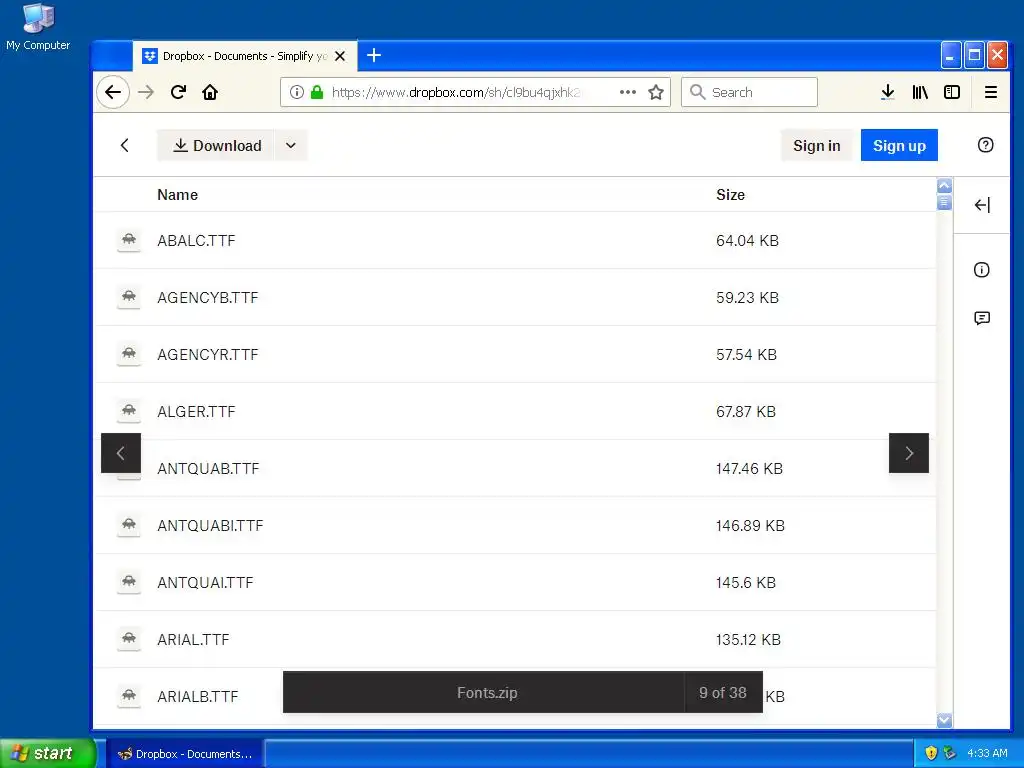1024x768 pixels.
Task: Click the 4:33 AM system clock
Action: tap(987, 753)
